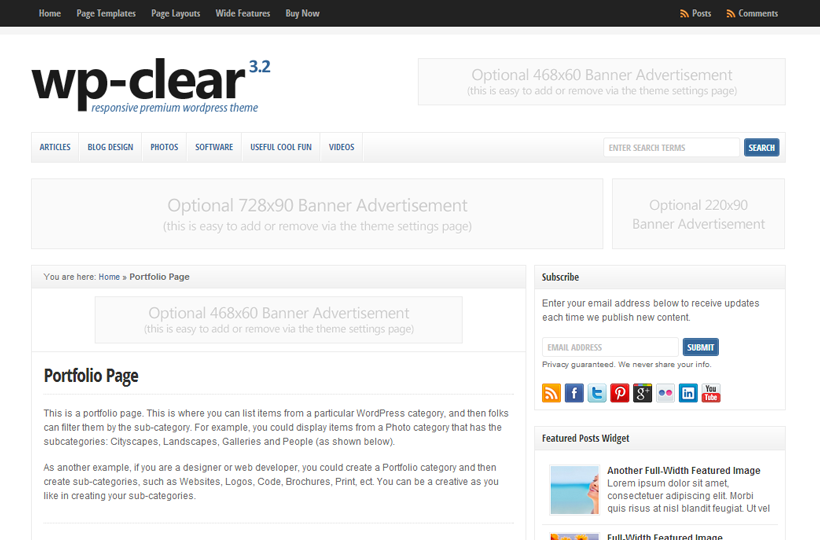Image resolution: width=820 pixels, height=540 pixels.
Task: Click the Posts feed link
Action: 701,14
